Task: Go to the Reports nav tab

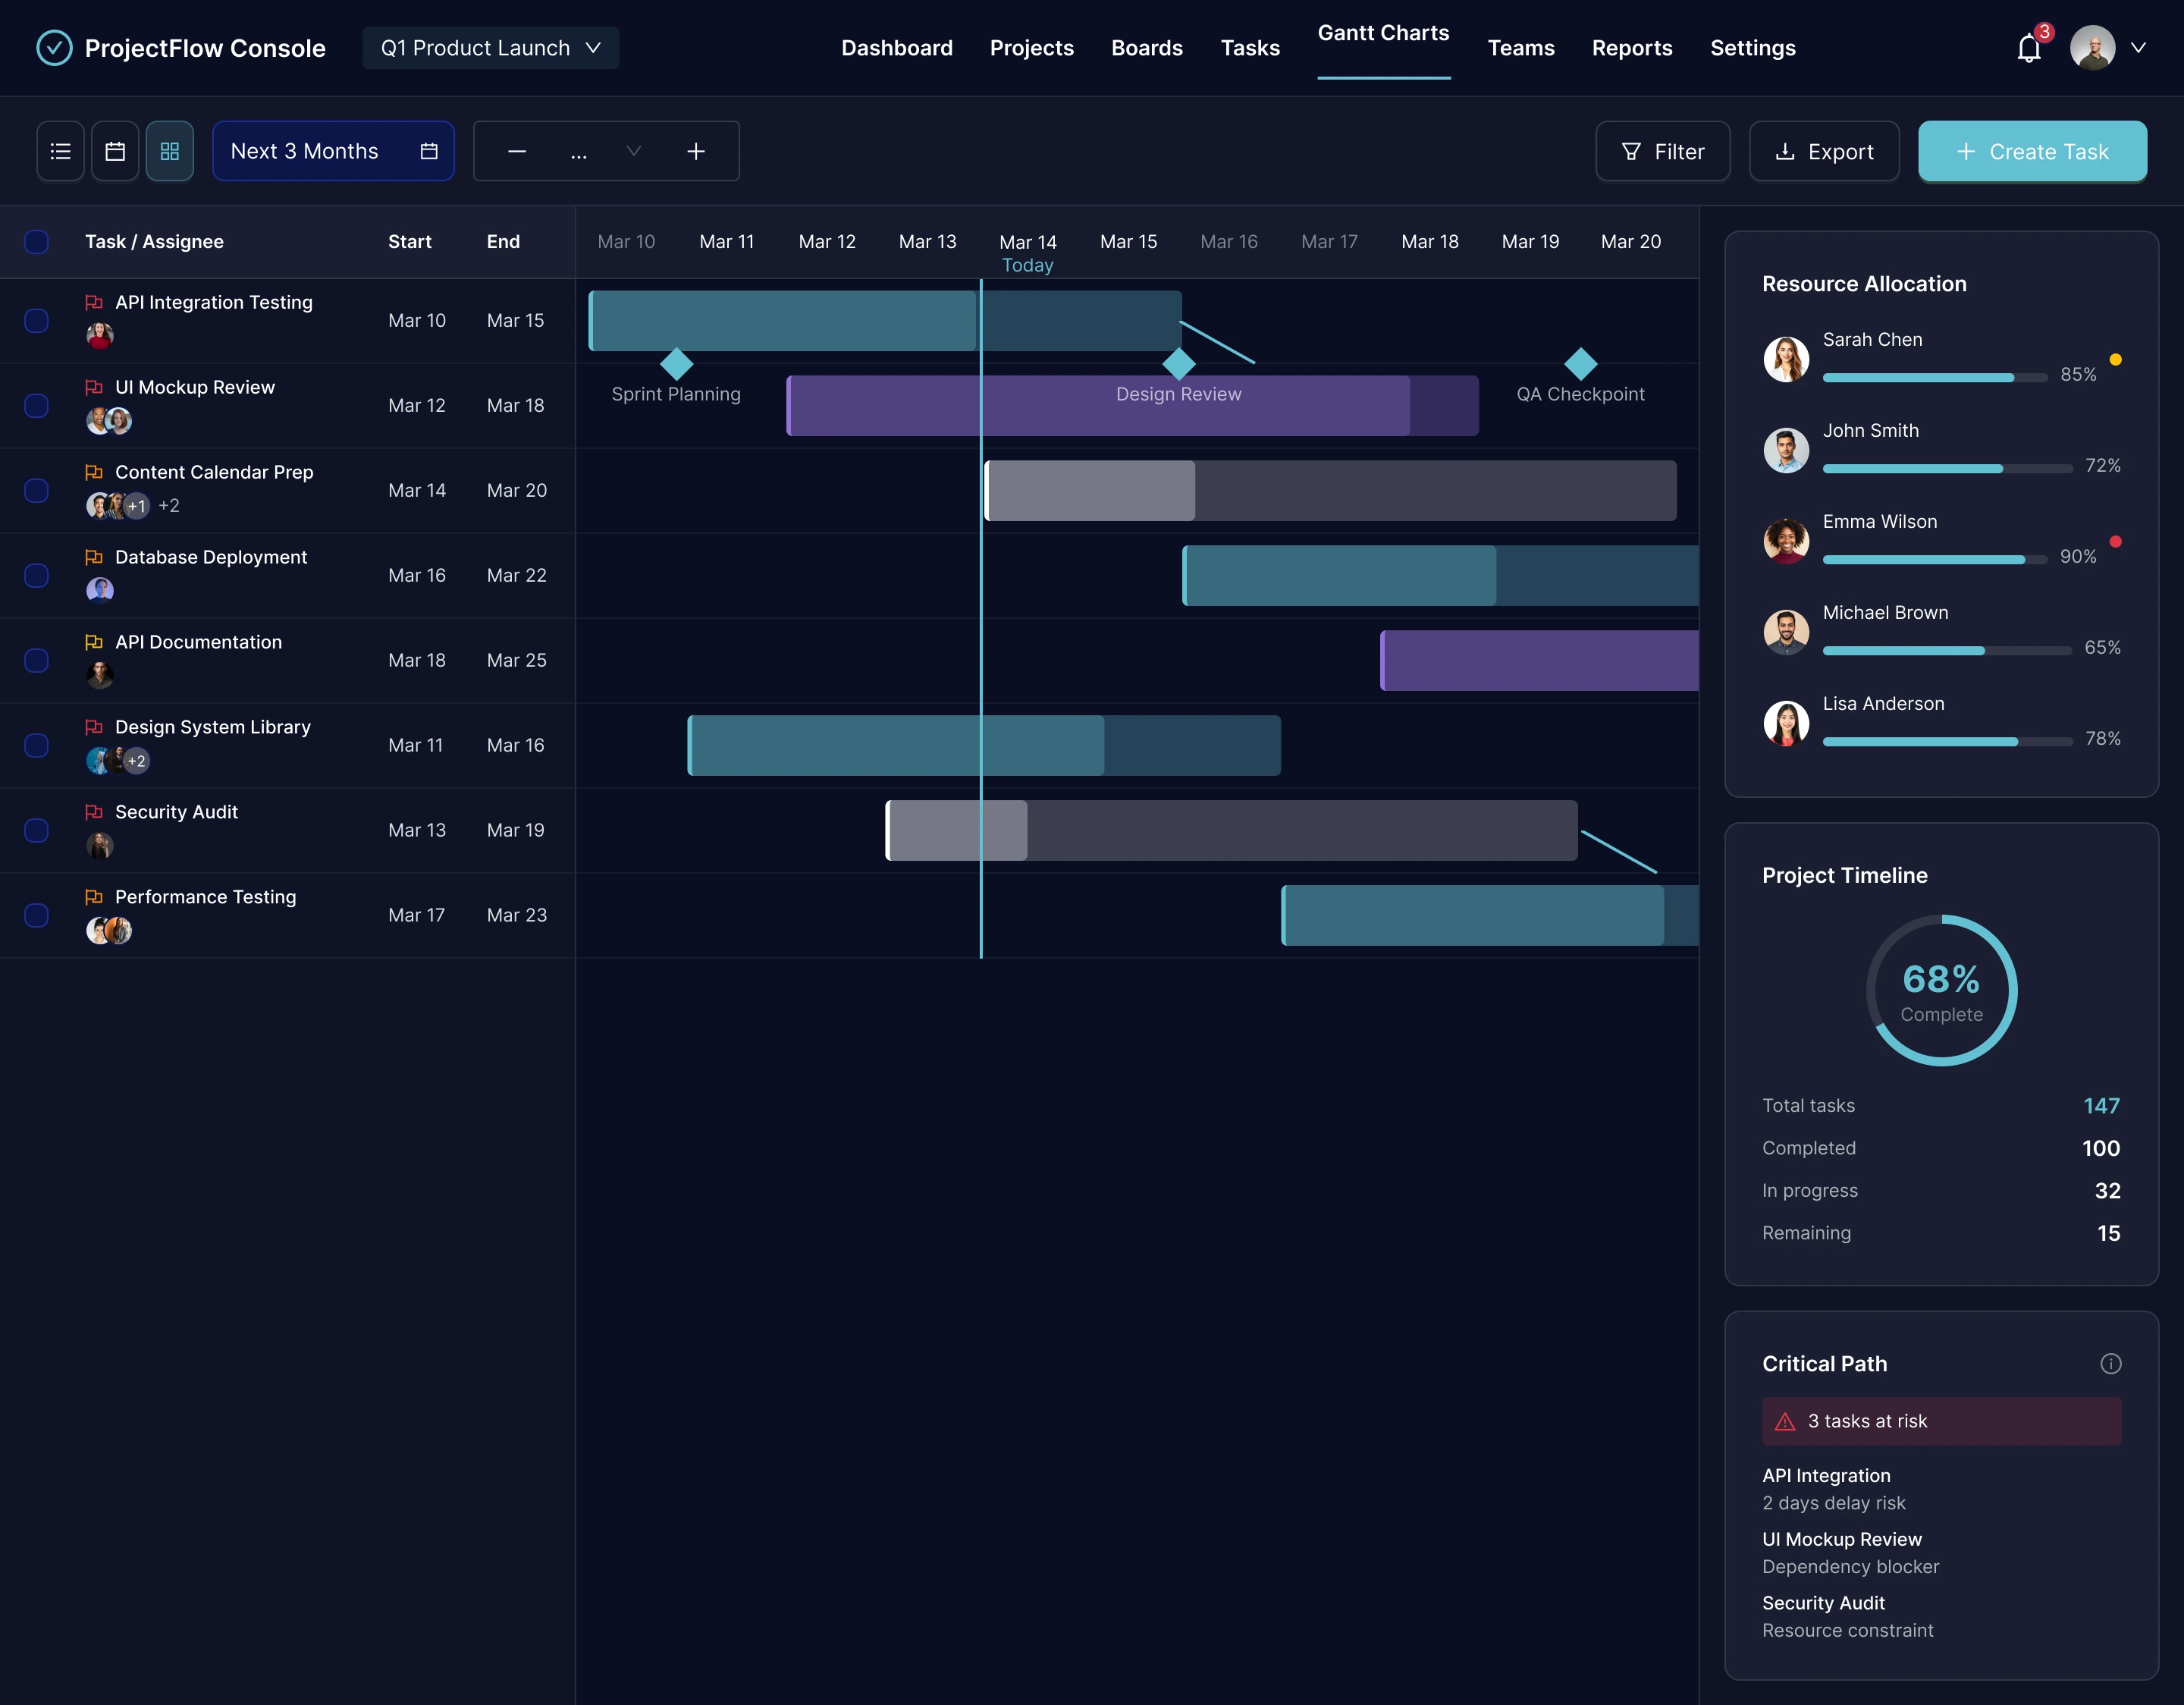Action: click(1631, 48)
